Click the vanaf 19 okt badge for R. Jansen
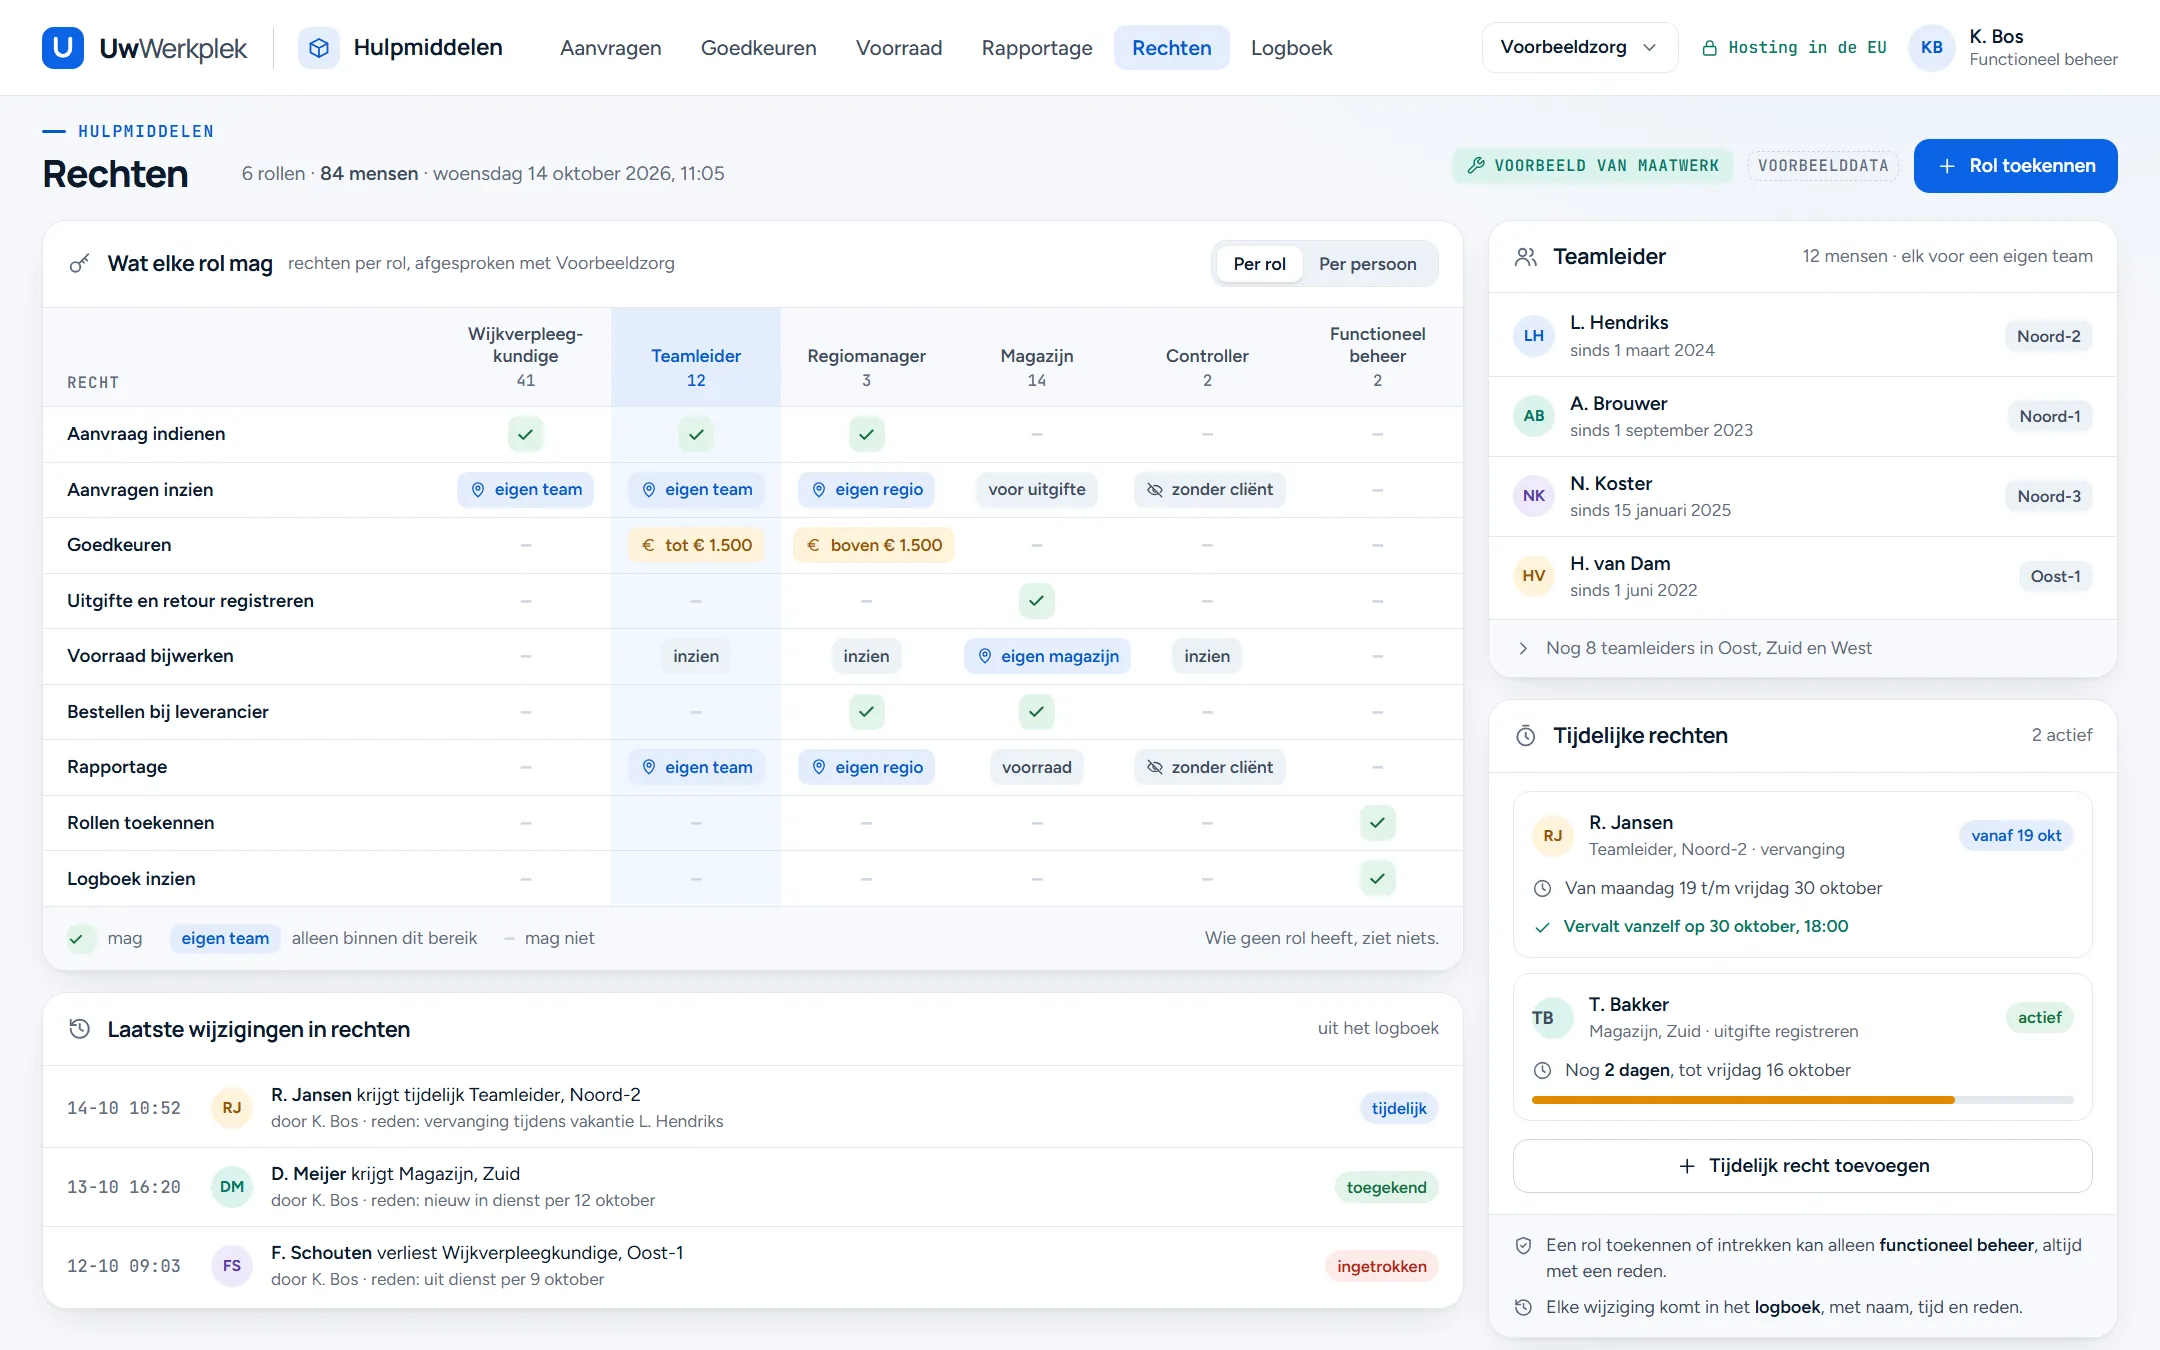 coord(2016,835)
